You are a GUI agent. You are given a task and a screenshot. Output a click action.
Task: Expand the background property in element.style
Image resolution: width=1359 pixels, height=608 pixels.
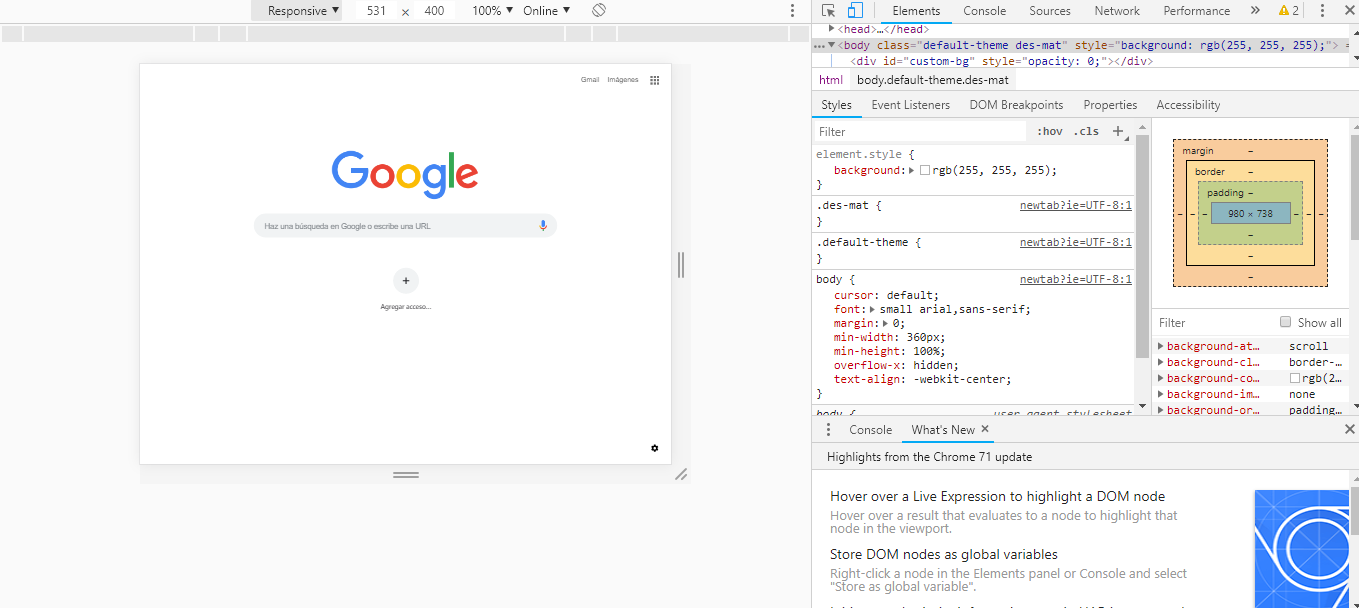911,171
